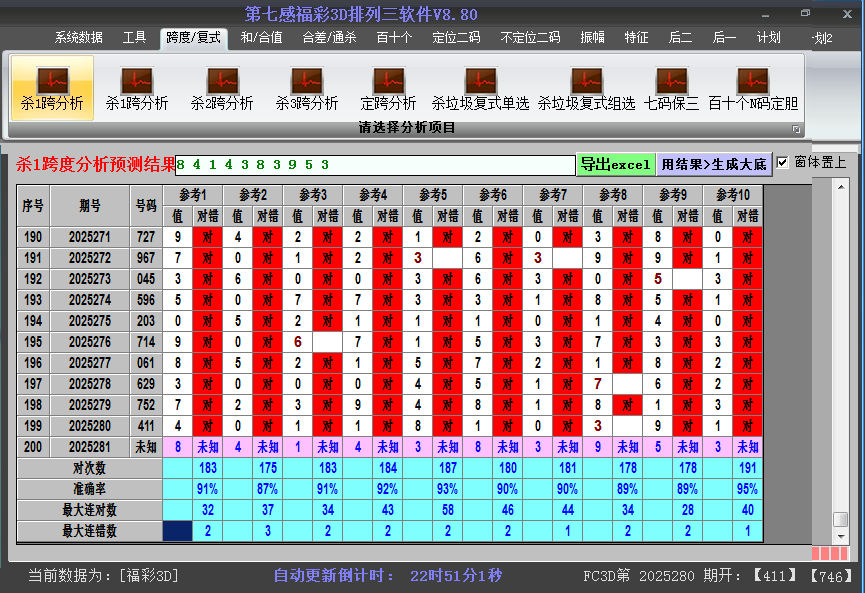Viewport: 865px width, 593px height.
Task: Open the 振幅 menu item
Action: point(591,36)
